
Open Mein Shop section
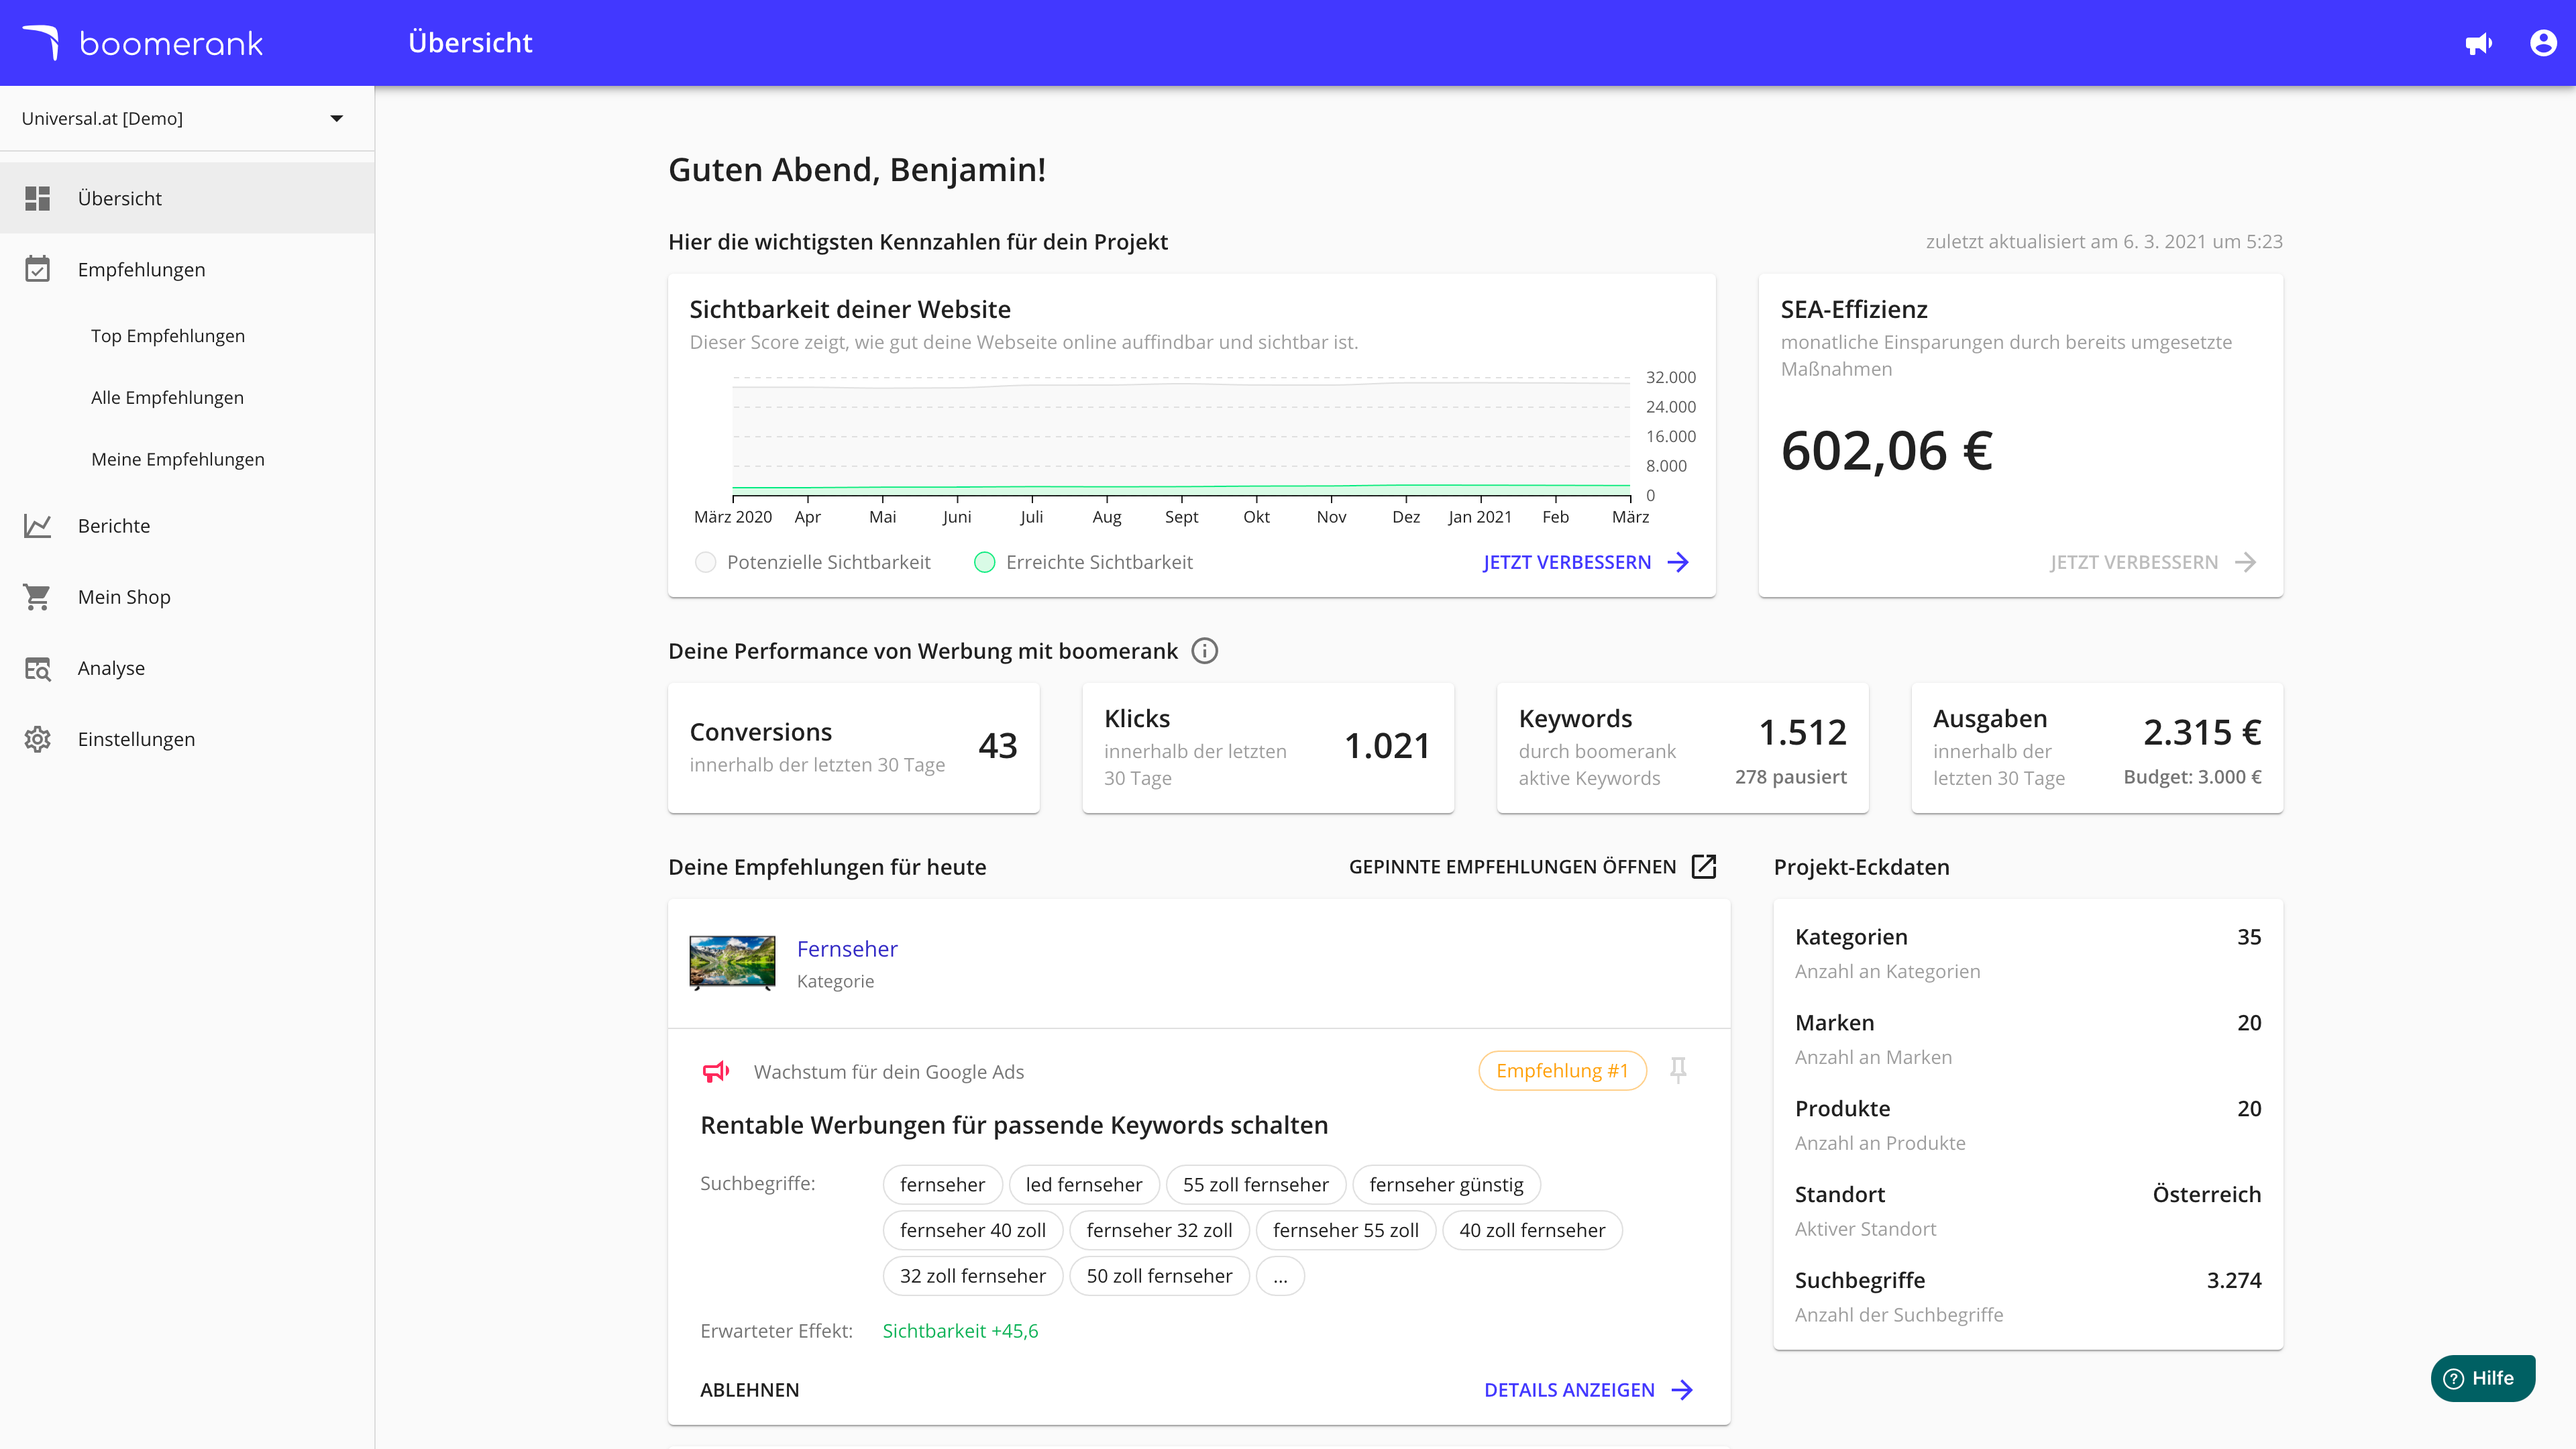(x=187, y=597)
